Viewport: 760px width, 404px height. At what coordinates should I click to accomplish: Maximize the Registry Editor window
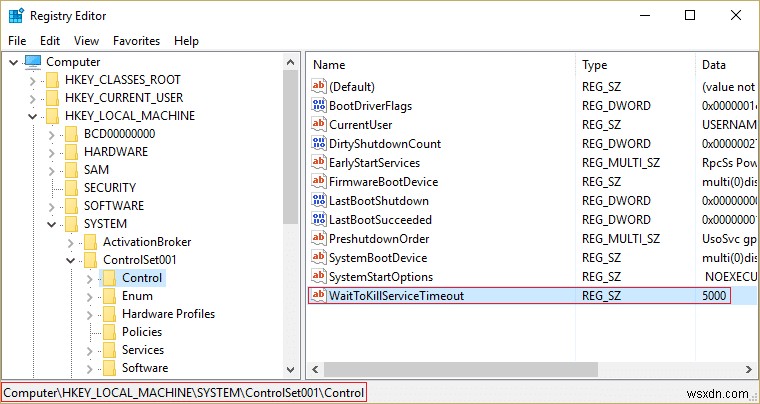(690, 16)
